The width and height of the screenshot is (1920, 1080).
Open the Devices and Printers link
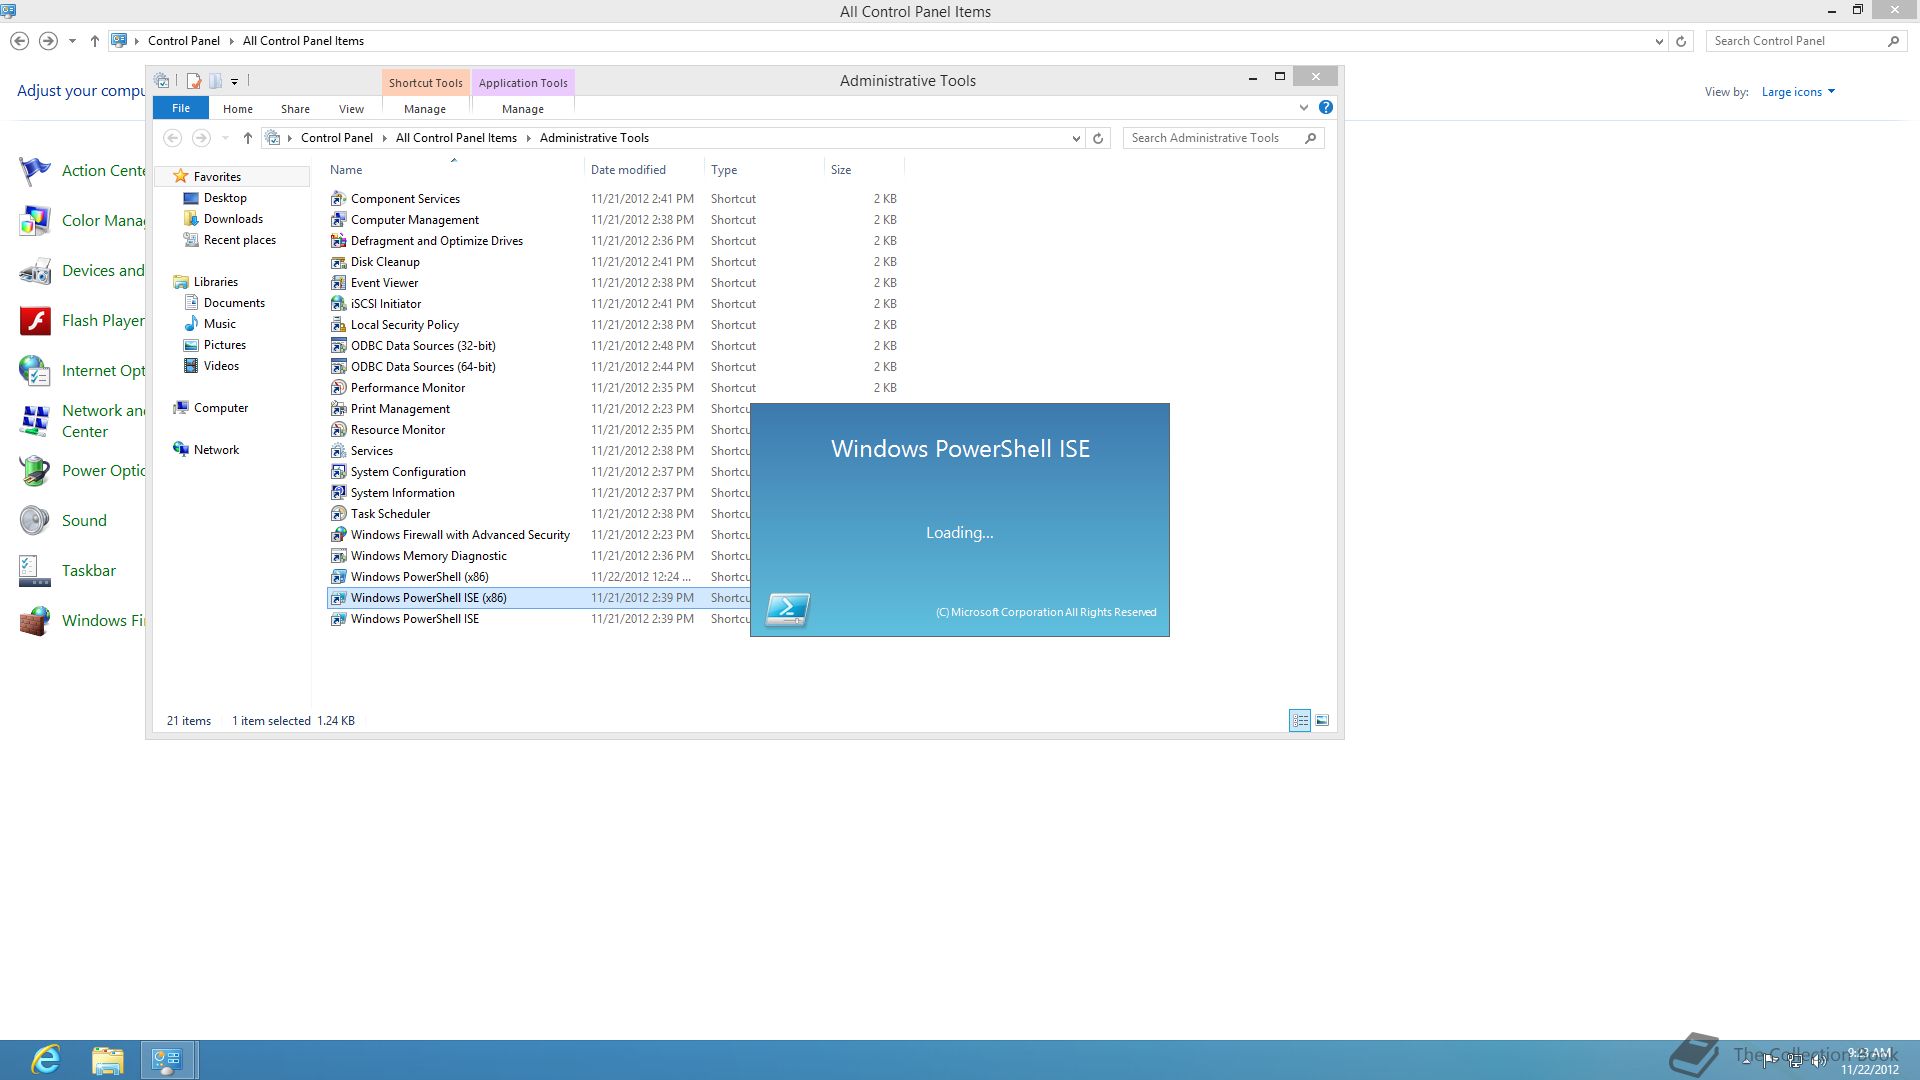pos(102,271)
